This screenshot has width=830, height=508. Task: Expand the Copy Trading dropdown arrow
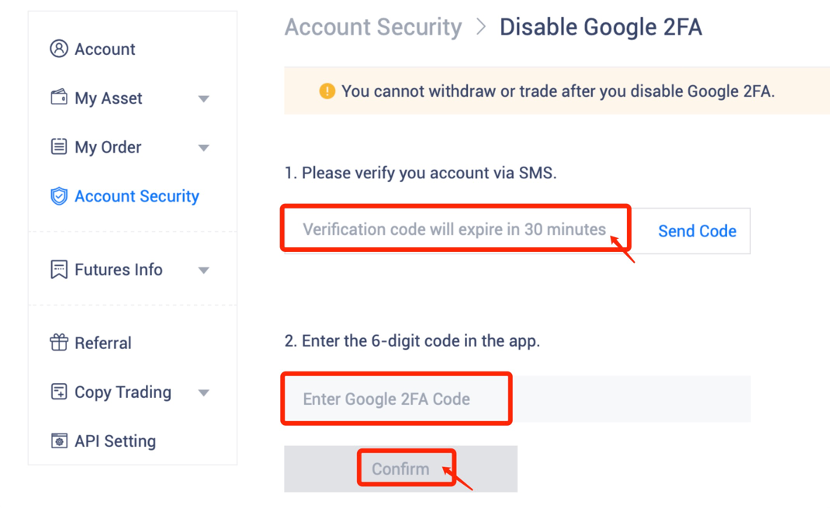point(204,393)
